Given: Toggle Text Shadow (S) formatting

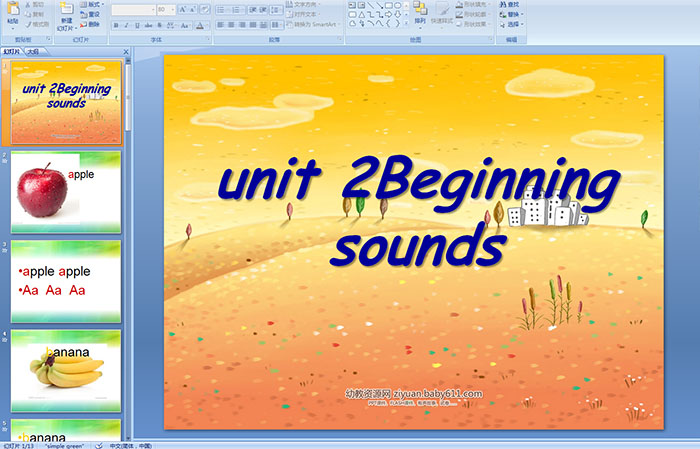Looking at the screenshot, I should (159, 25).
